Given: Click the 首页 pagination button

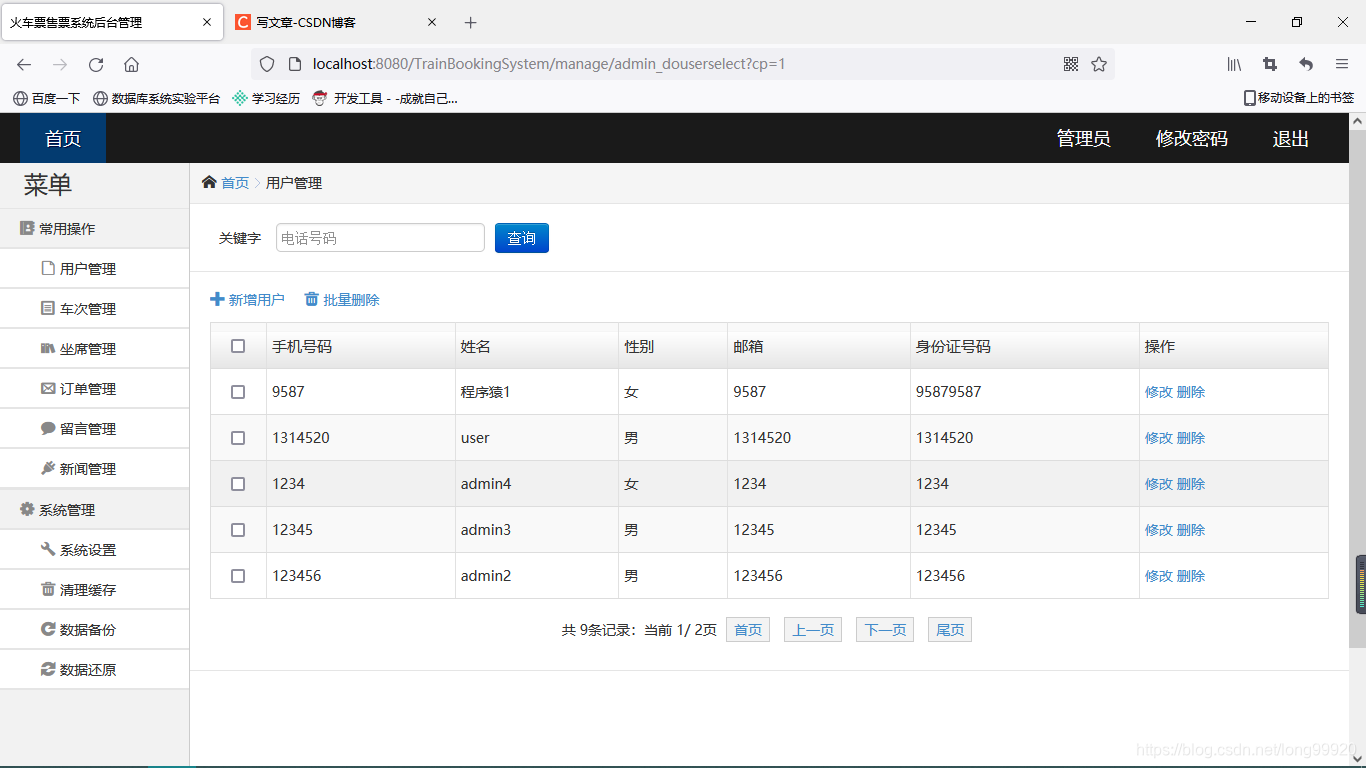Looking at the screenshot, I should click(x=748, y=630).
